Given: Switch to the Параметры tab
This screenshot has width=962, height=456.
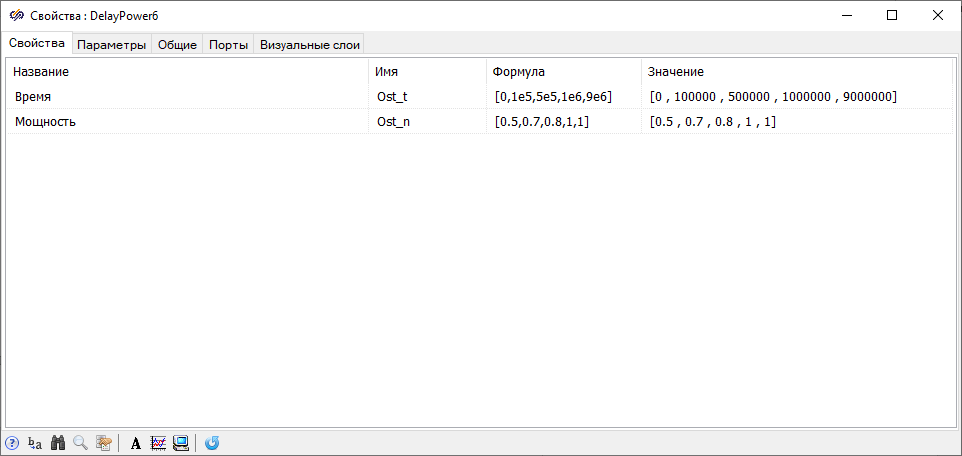Looking at the screenshot, I should click(x=112, y=45).
